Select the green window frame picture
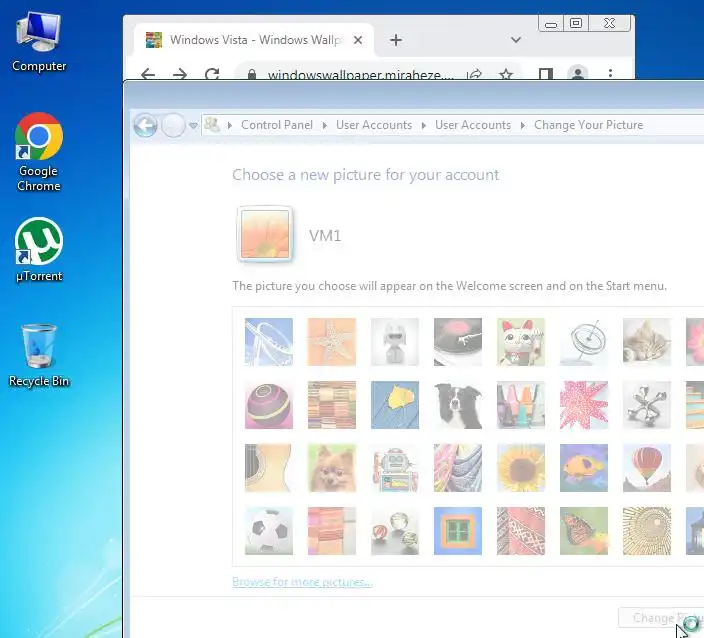704x638 pixels. pyautogui.click(x=458, y=531)
